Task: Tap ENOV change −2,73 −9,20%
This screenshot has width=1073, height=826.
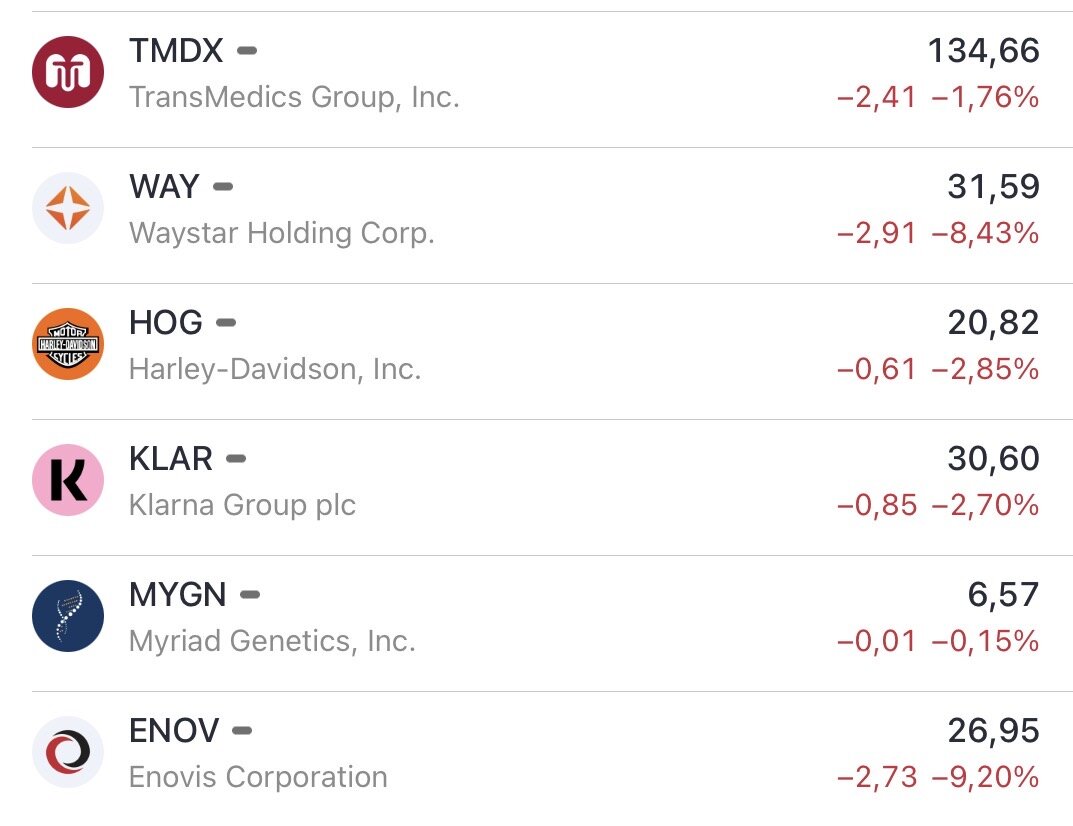Action: pyautogui.click(x=937, y=777)
